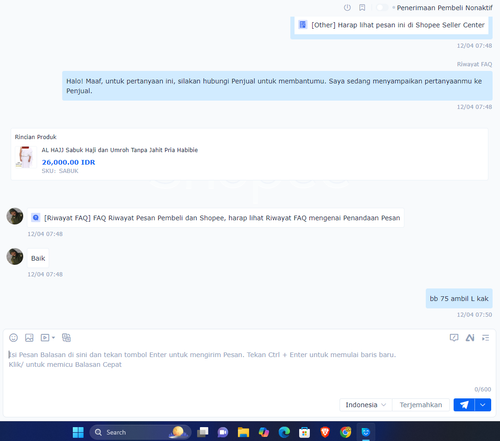The width and height of the screenshot is (500, 441).
Task: Open the Indonesia language dropdown
Action: click(x=366, y=405)
